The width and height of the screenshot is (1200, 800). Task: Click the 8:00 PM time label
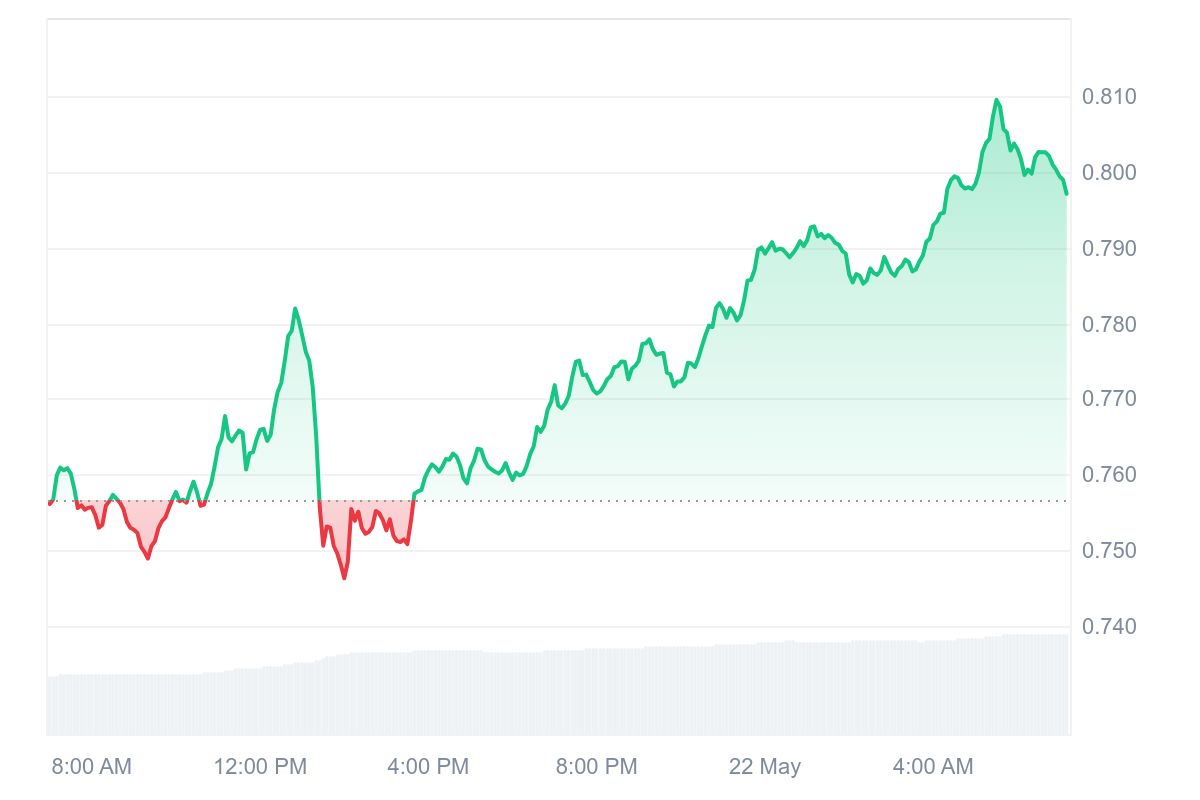click(x=597, y=767)
